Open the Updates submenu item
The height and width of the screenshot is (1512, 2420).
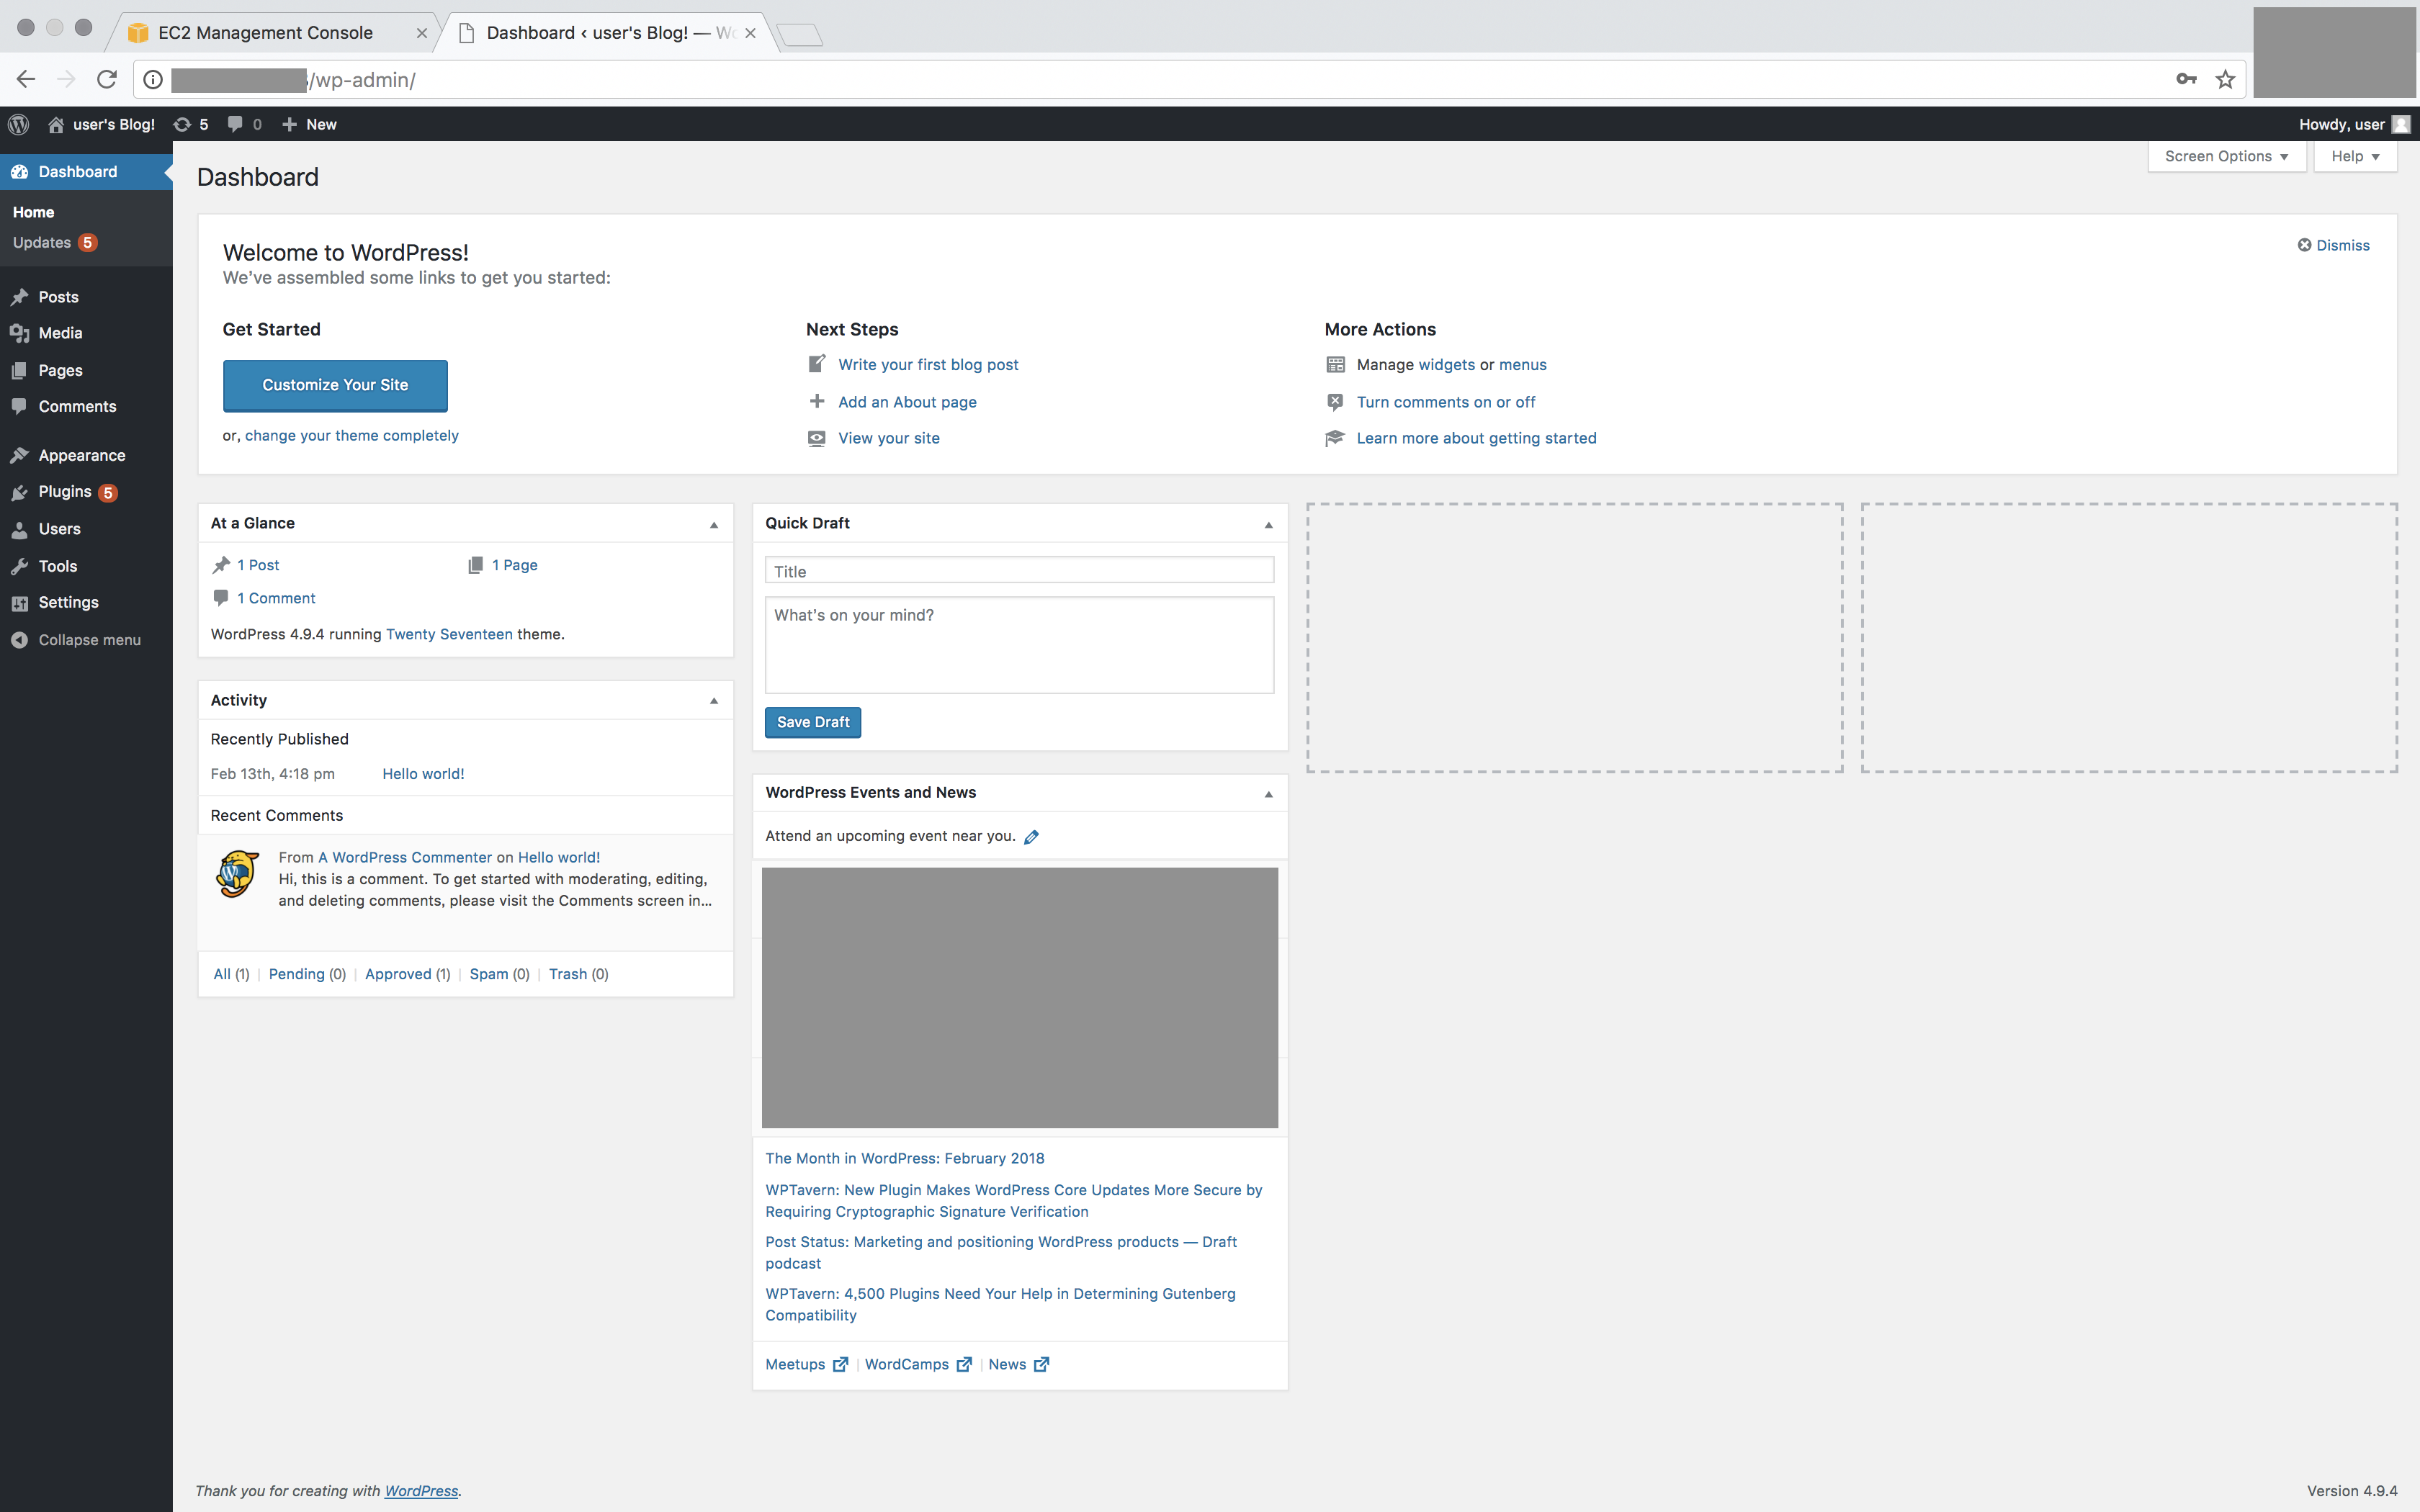[x=55, y=242]
